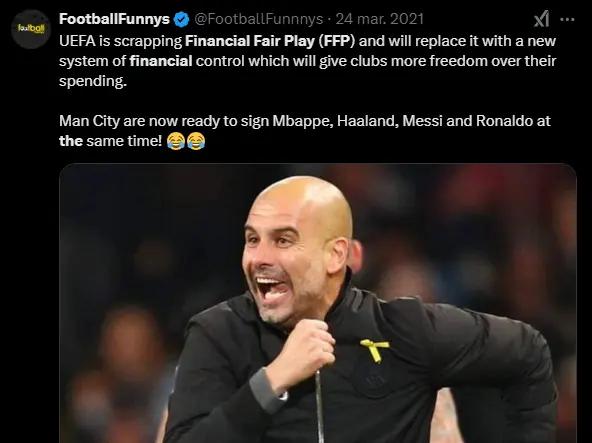Click the bold word financial

(161, 61)
